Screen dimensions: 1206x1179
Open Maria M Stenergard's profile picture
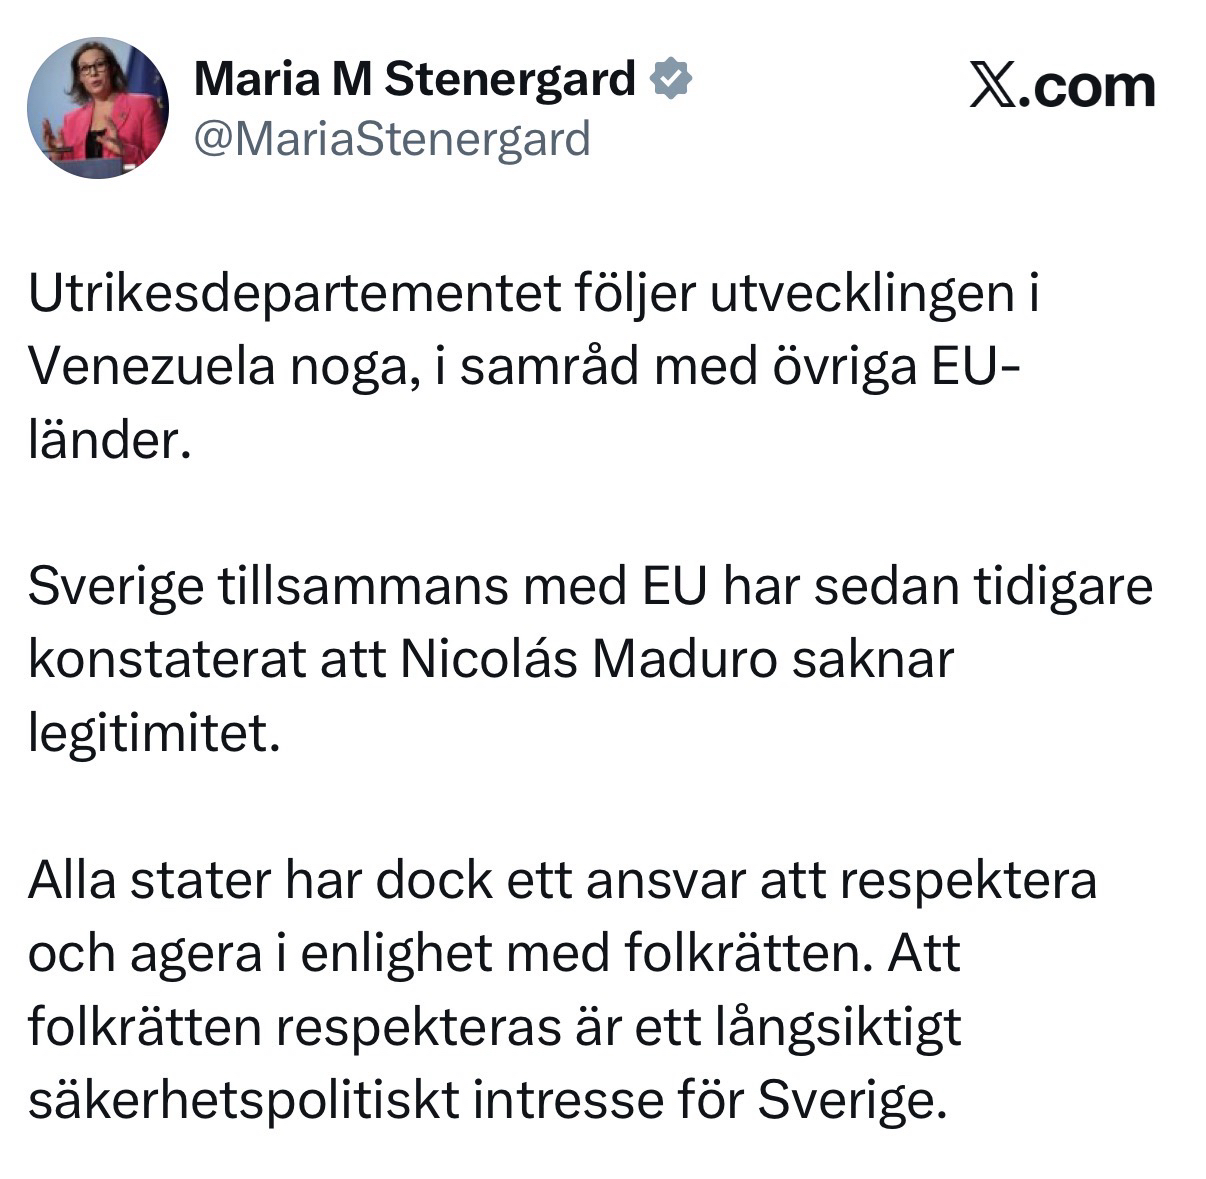pyautogui.click(x=97, y=108)
